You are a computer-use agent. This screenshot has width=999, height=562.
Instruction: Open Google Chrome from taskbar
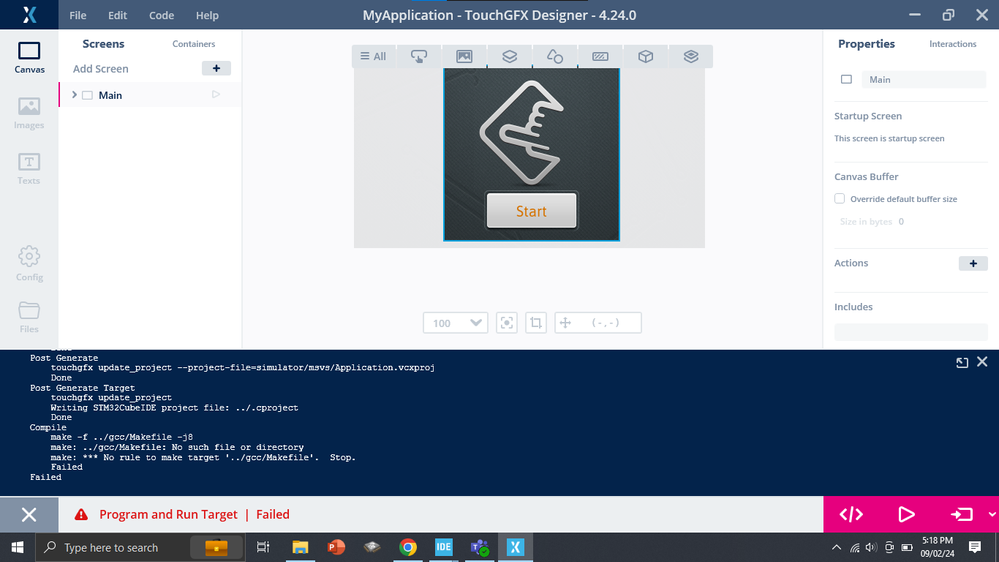(x=408, y=547)
